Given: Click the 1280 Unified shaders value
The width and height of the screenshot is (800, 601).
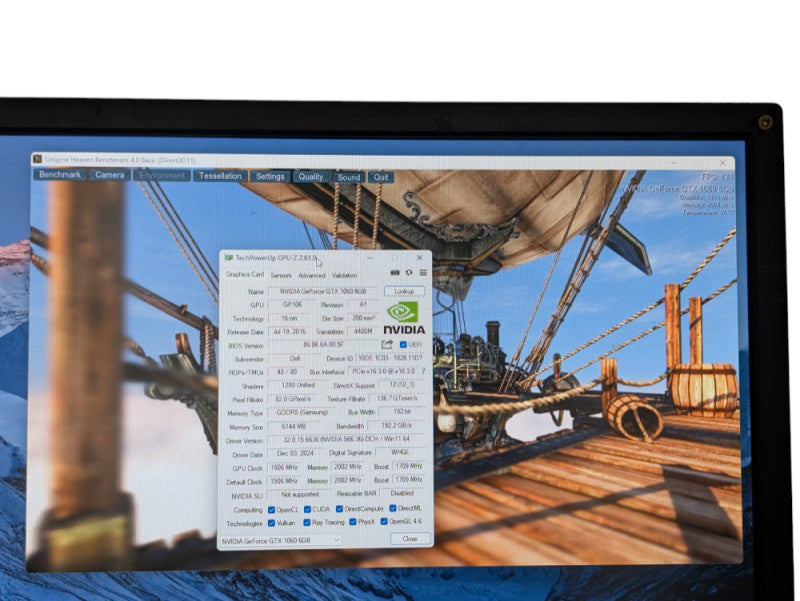Looking at the screenshot, I should pos(298,385).
